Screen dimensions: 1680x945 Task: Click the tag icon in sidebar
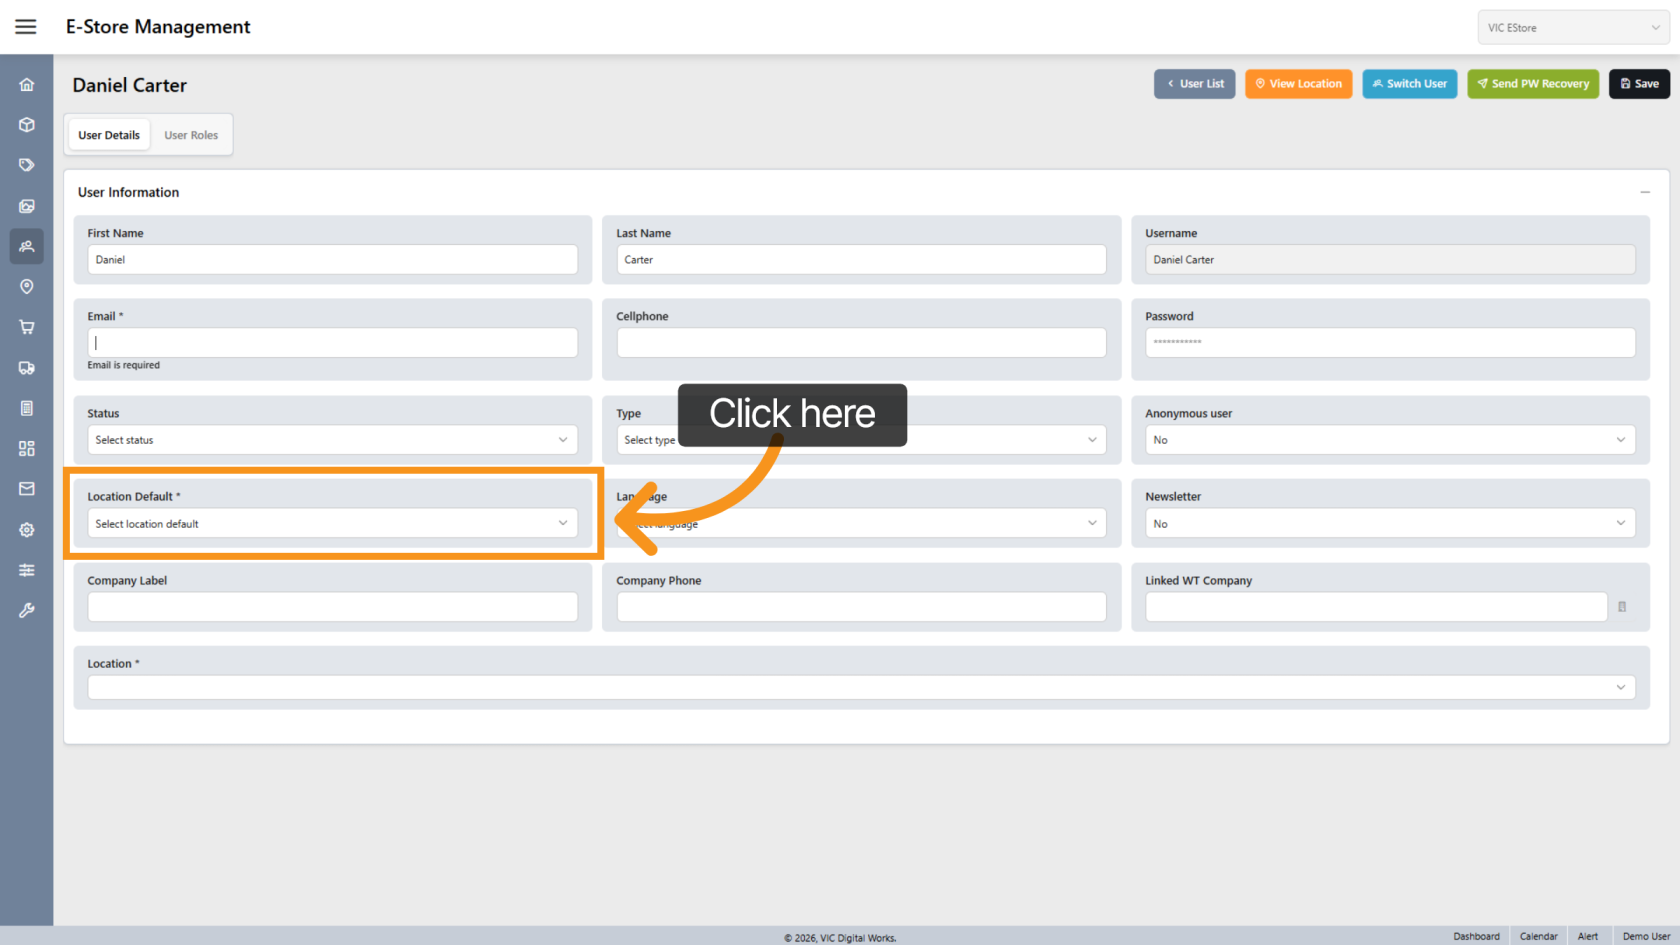tap(27, 165)
